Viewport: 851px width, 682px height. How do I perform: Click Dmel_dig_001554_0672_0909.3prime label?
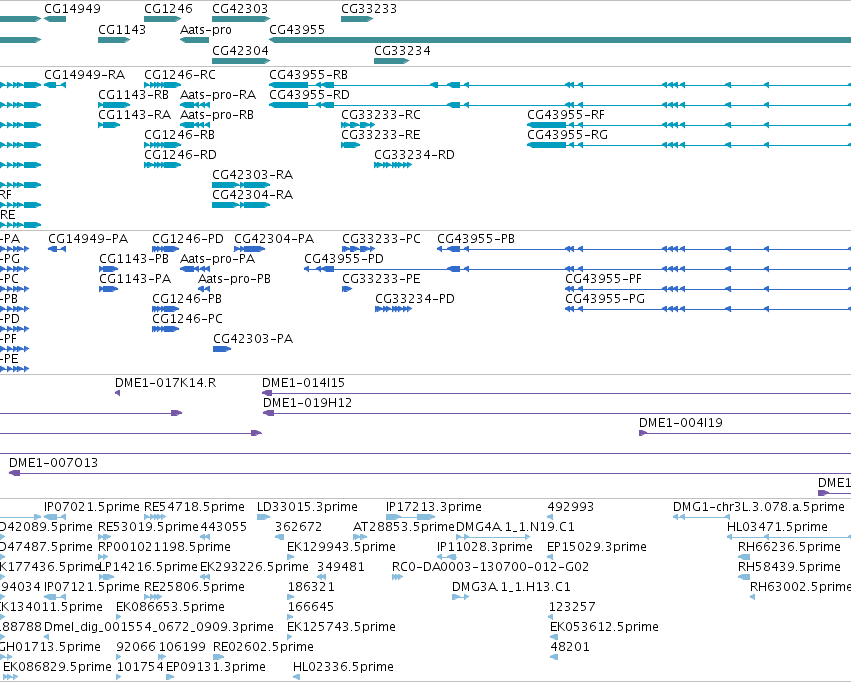click(159, 627)
